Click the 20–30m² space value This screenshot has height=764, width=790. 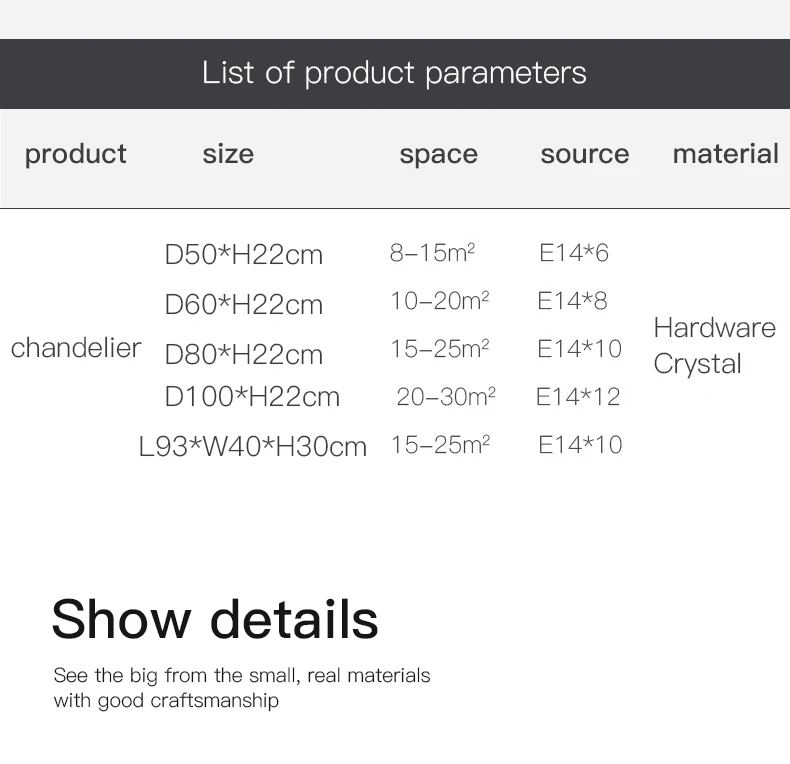click(x=446, y=397)
